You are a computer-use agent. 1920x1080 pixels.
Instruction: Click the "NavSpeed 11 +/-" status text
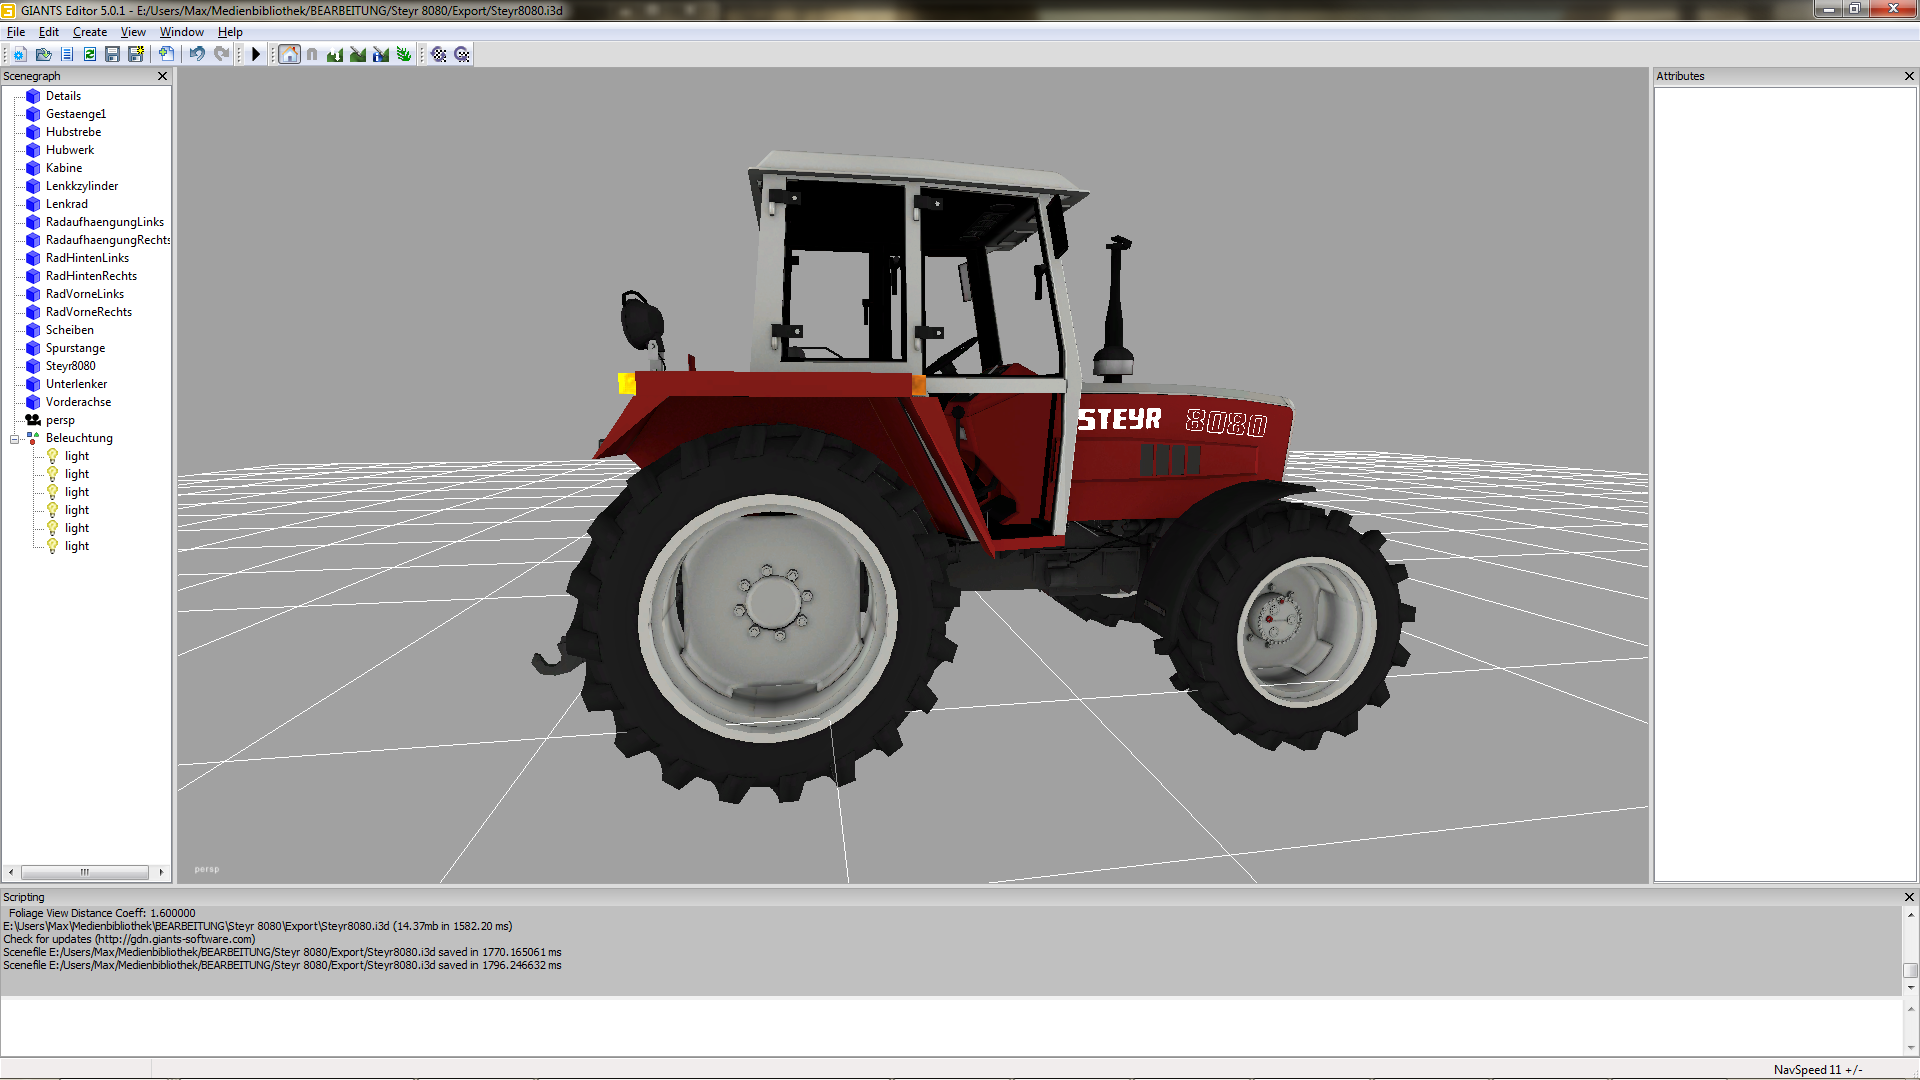click(1818, 1070)
